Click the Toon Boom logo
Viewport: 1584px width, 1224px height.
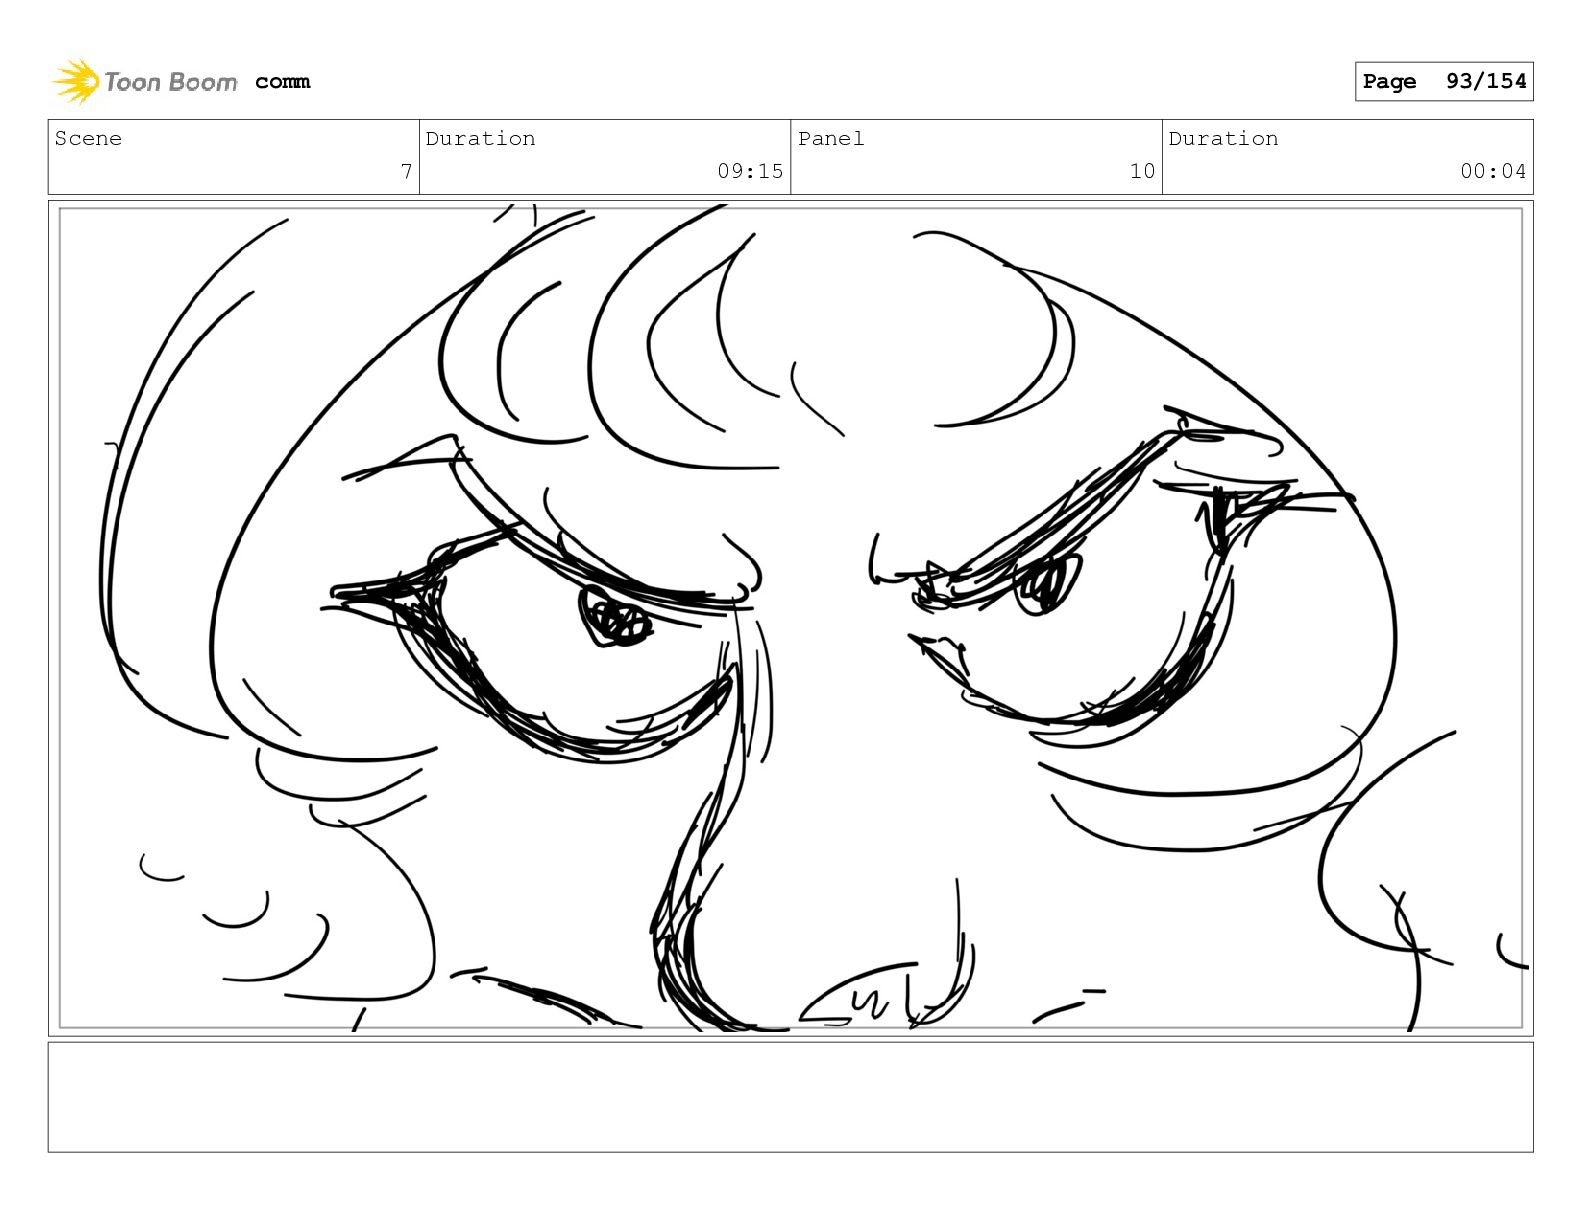click(x=145, y=81)
